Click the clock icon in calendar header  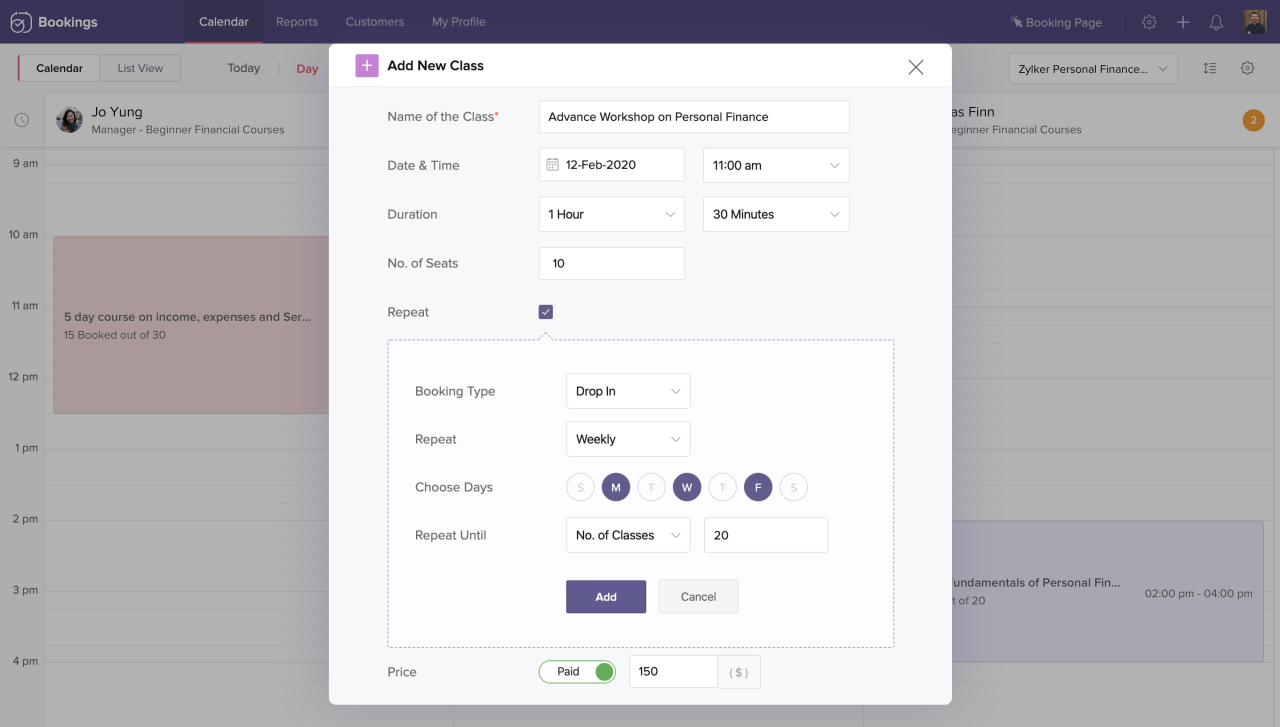pyautogui.click(x=22, y=120)
